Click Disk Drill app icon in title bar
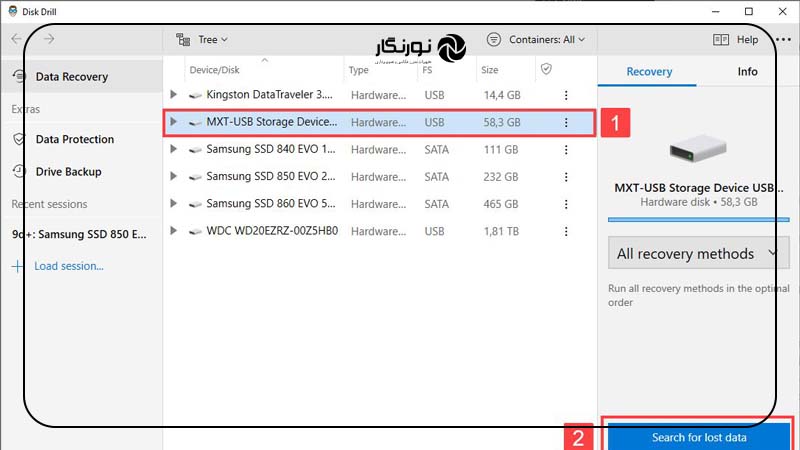Image resolution: width=800 pixels, height=450 pixels. coord(13,11)
